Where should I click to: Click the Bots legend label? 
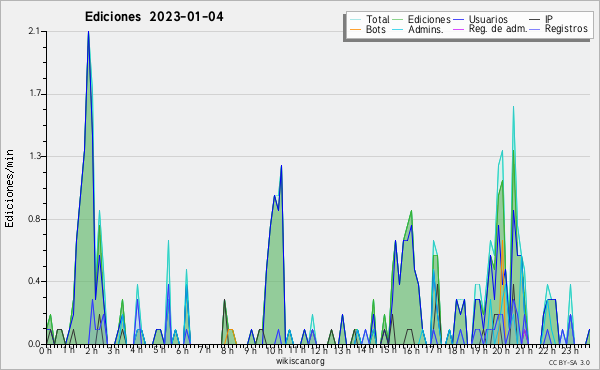pos(375,29)
